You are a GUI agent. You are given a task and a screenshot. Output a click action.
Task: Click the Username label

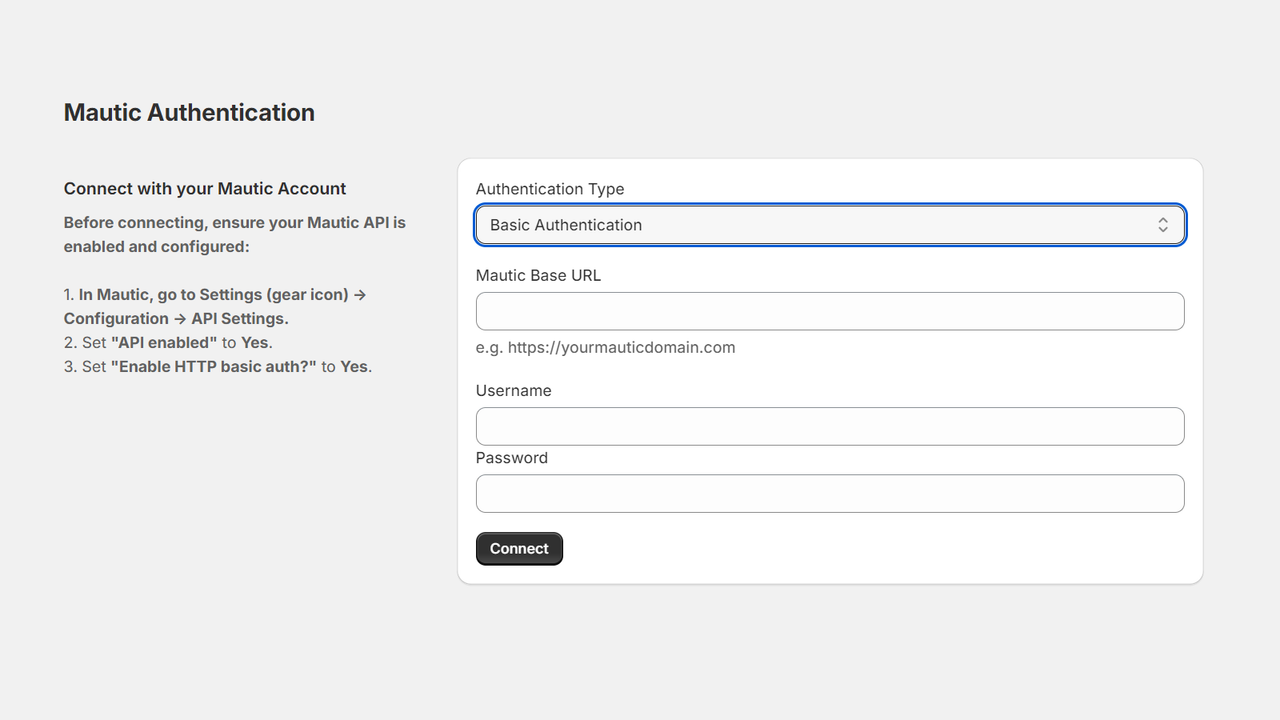[513, 390]
